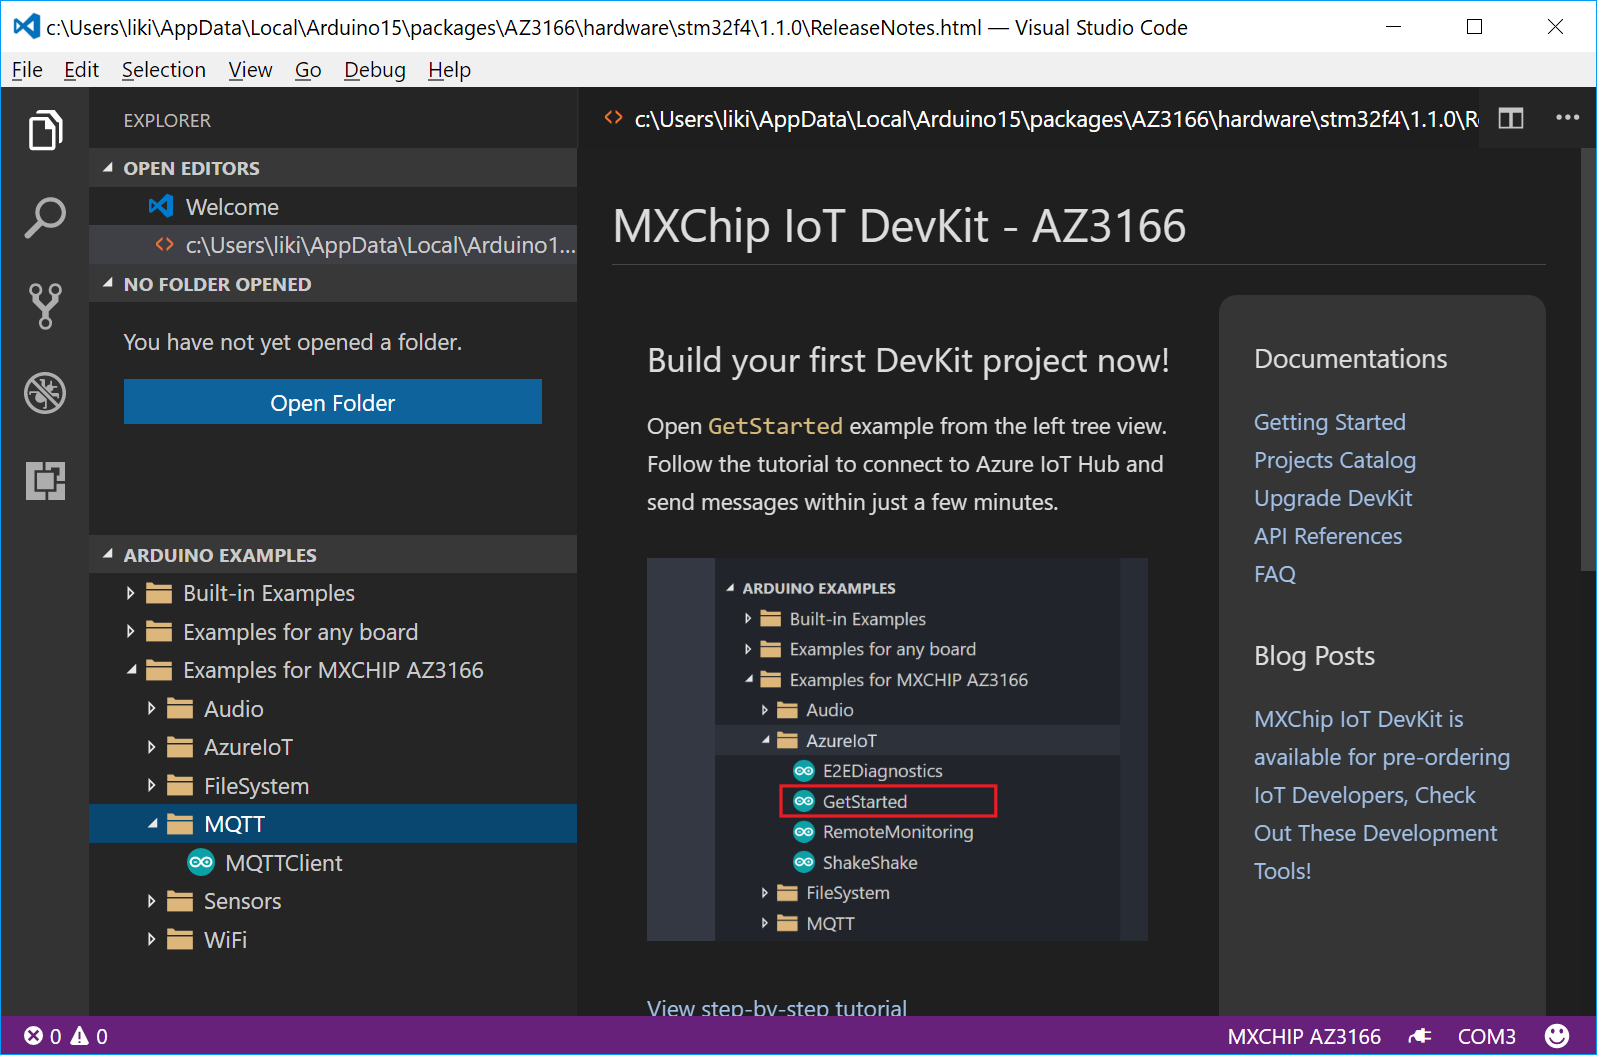The height and width of the screenshot is (1055, 1597).
Task: Expand the AzureIoT folder arrow
Action: (151, 747)
